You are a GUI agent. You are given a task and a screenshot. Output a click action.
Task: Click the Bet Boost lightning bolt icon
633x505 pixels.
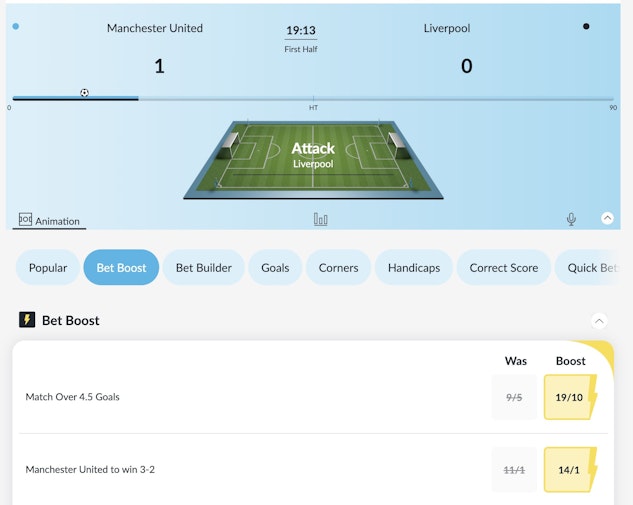(x=27, y=320)
